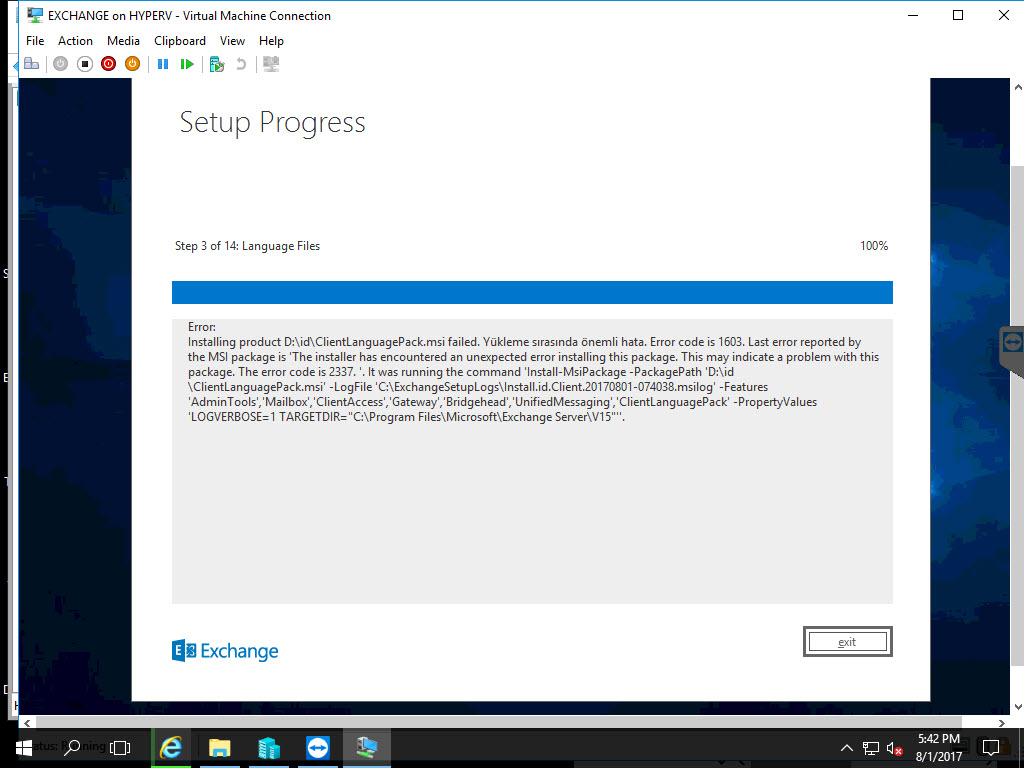This screenshot has height=768, width=1024.
Task: Click the EXCHANGE on HYPERV window title icon
Action: (x=35, y=15)
